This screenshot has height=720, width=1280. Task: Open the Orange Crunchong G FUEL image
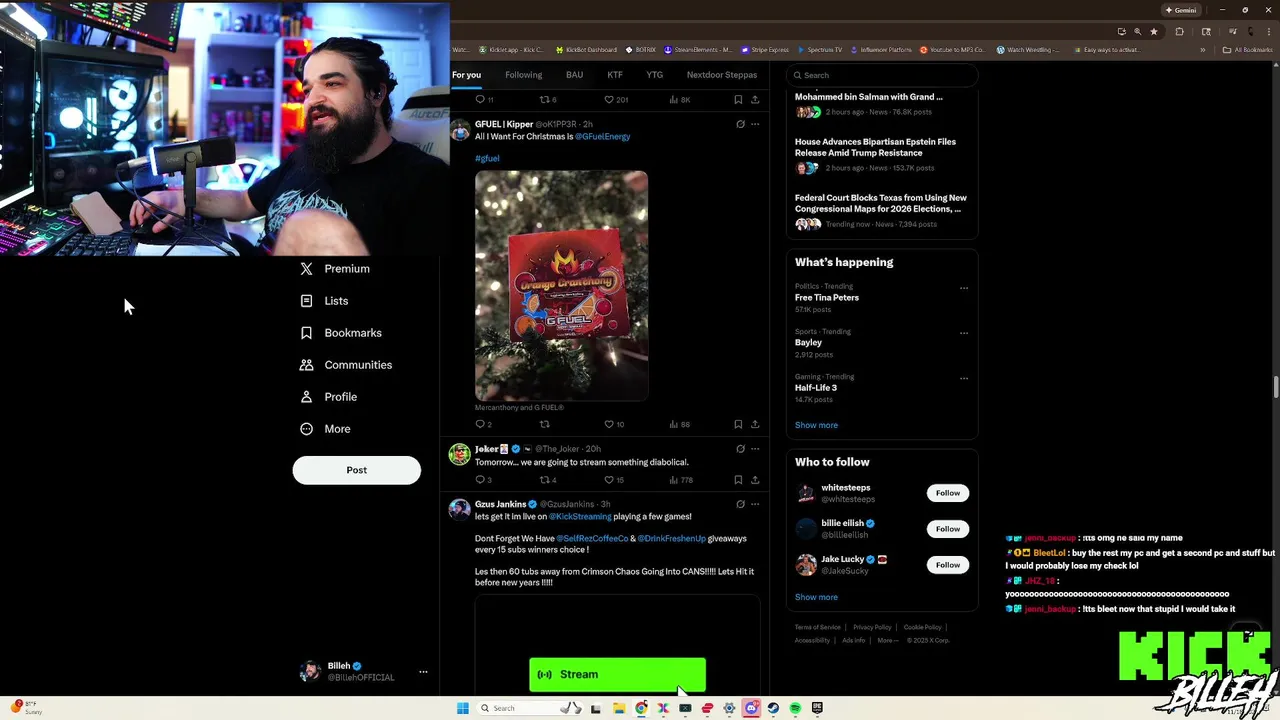coord(561,286)
